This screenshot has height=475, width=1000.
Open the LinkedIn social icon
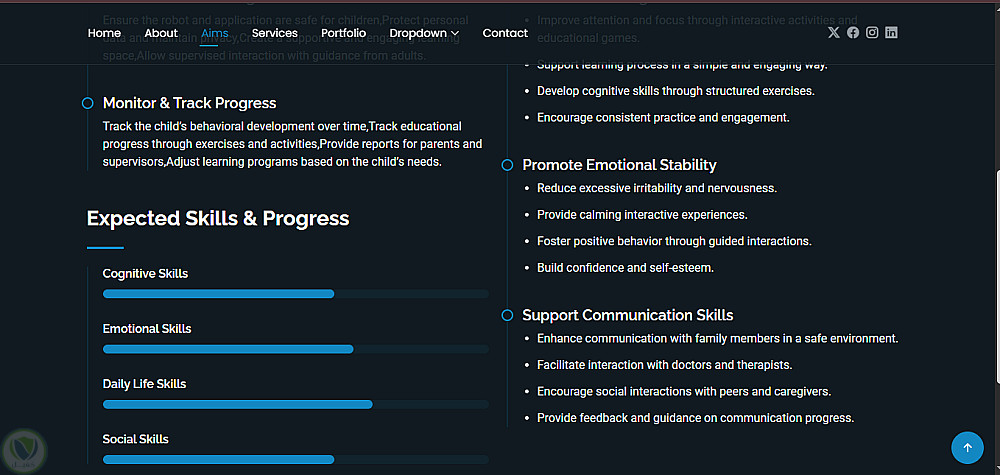(x=891, y=33)
